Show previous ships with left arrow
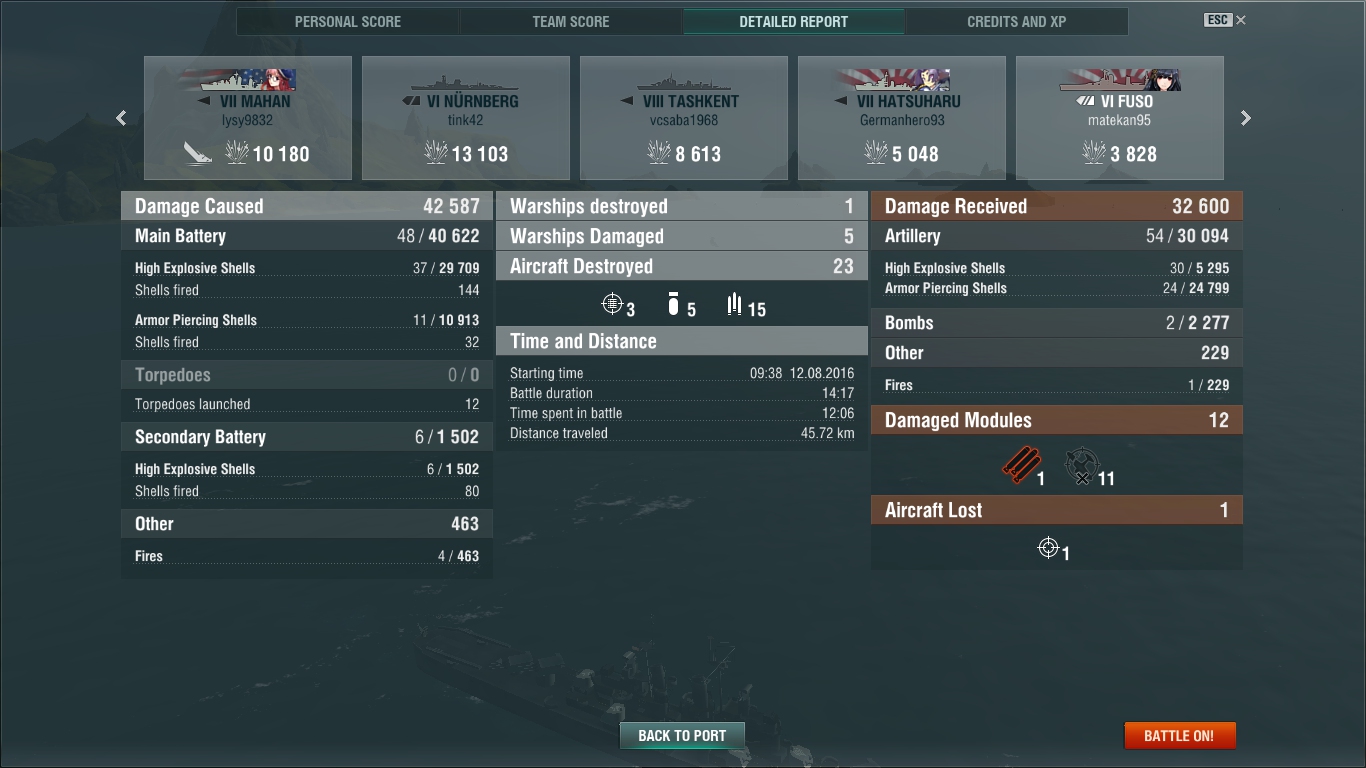The height and width of the screenshot is (768, 1366). click(121, 118)
